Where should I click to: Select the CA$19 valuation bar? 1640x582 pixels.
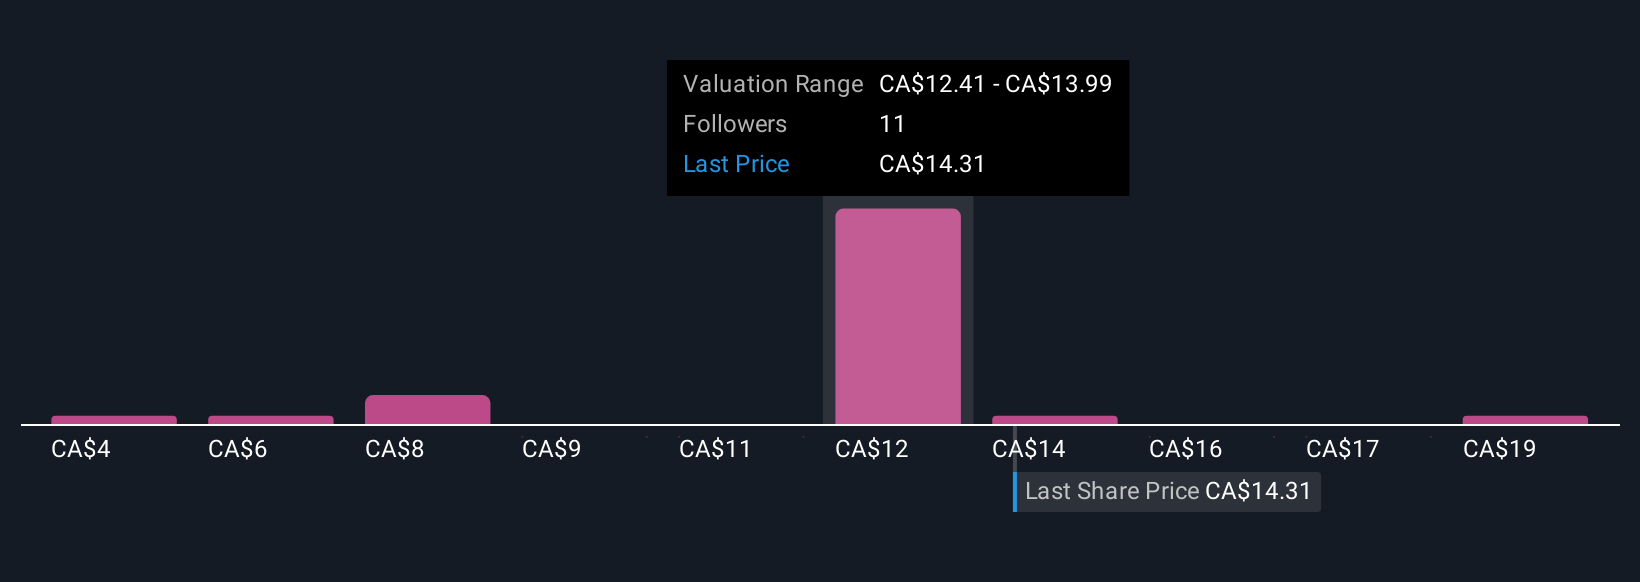1525,420
